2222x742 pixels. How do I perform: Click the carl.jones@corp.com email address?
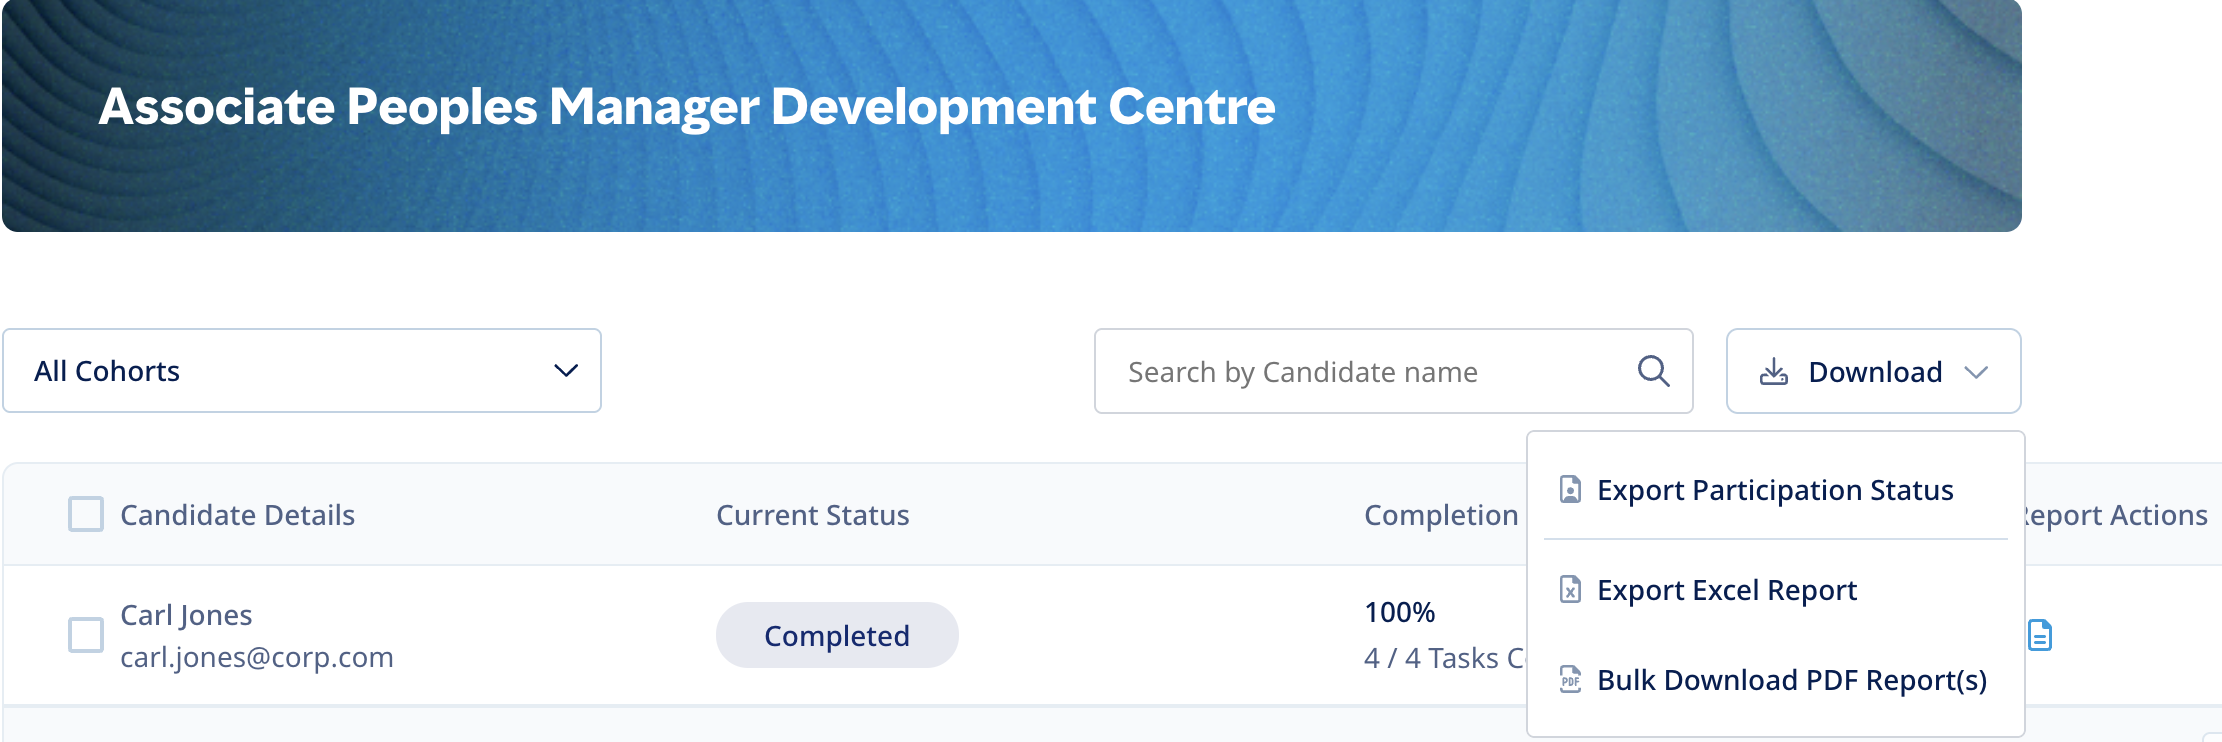coord(257,657)
